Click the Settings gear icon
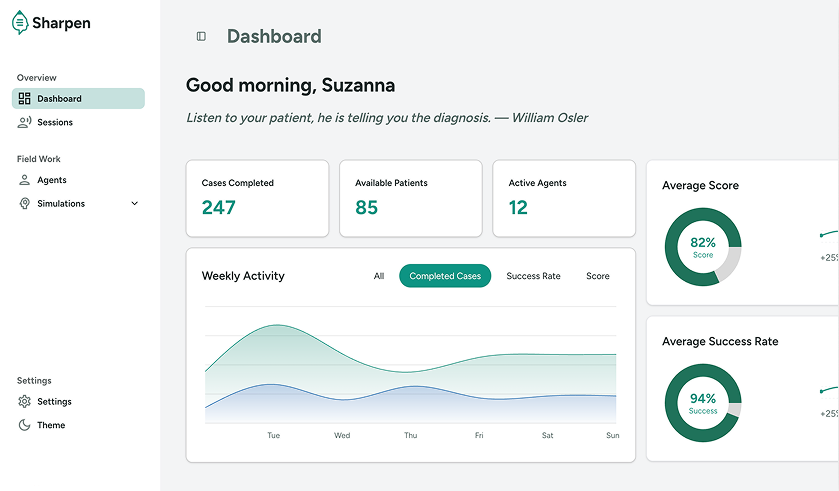This screenshot has width=839, height=491. point(25,402)
